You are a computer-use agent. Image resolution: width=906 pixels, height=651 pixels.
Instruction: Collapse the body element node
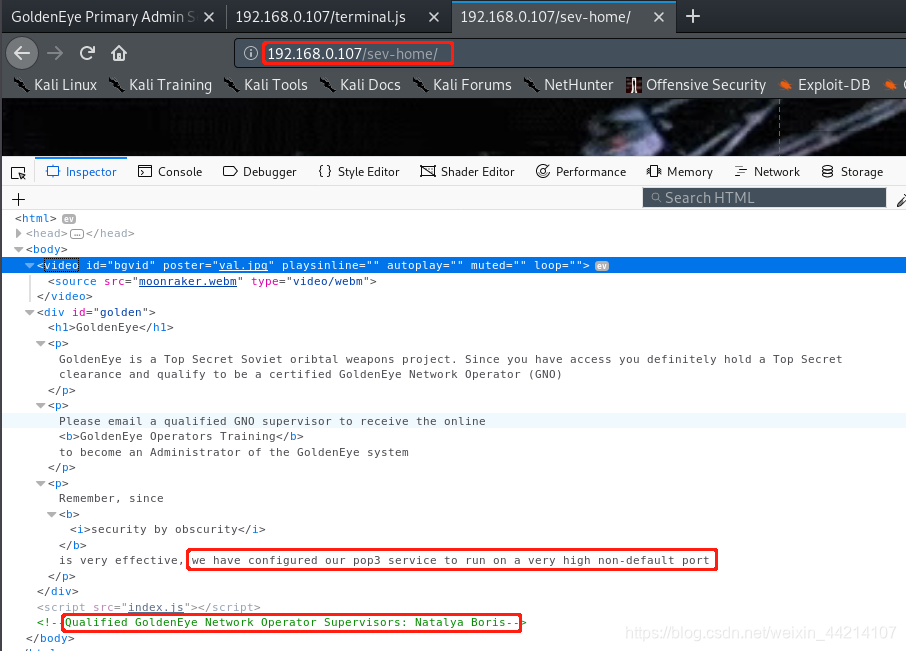point(18,250)
